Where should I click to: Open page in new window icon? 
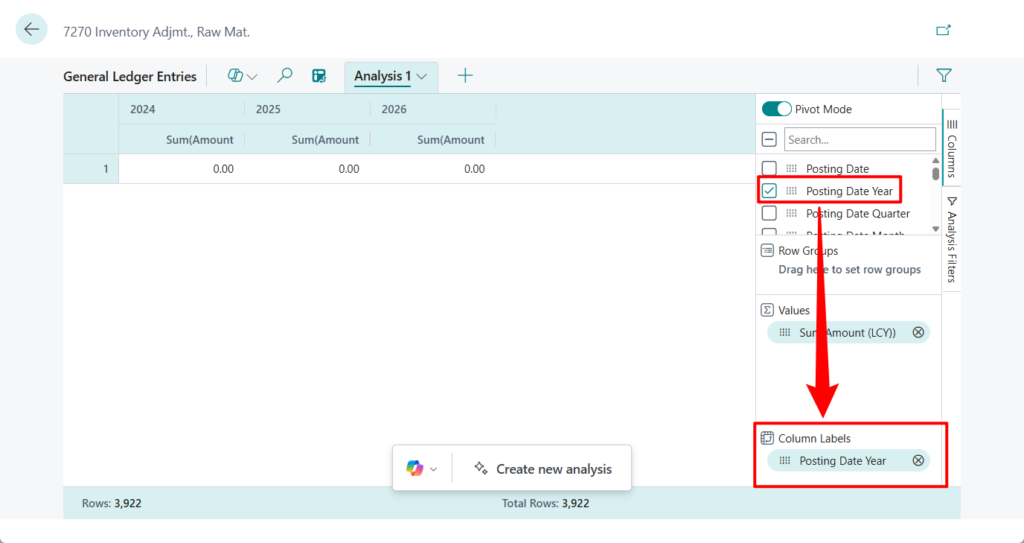[x=942, y=30]
